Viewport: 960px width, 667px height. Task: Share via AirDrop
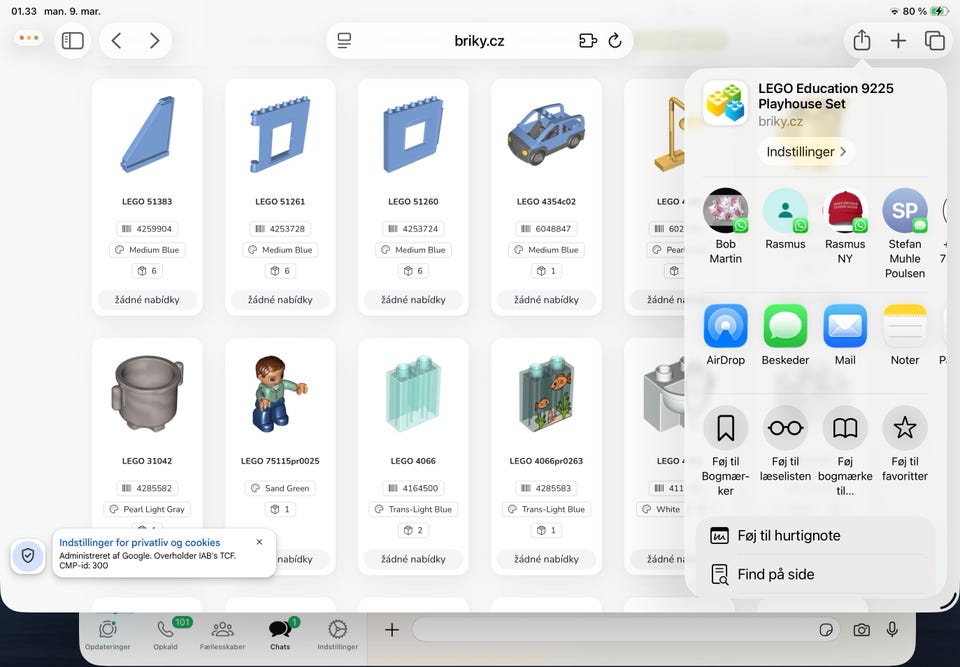point(726,334)
